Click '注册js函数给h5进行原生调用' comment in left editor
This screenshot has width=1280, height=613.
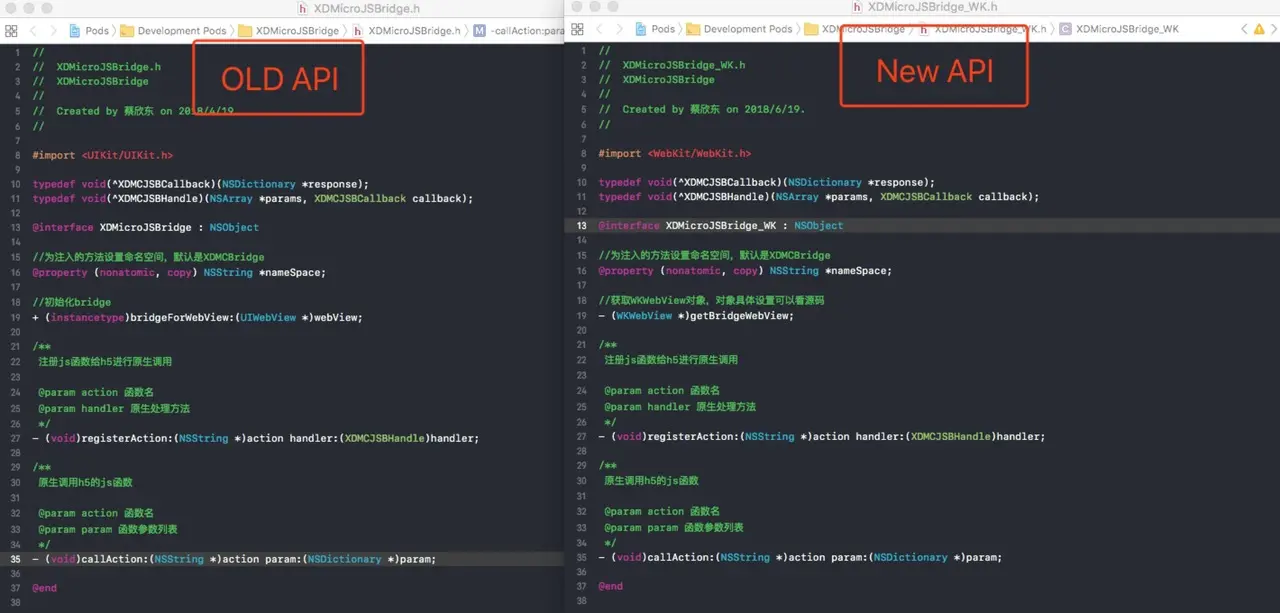[105, 361]
